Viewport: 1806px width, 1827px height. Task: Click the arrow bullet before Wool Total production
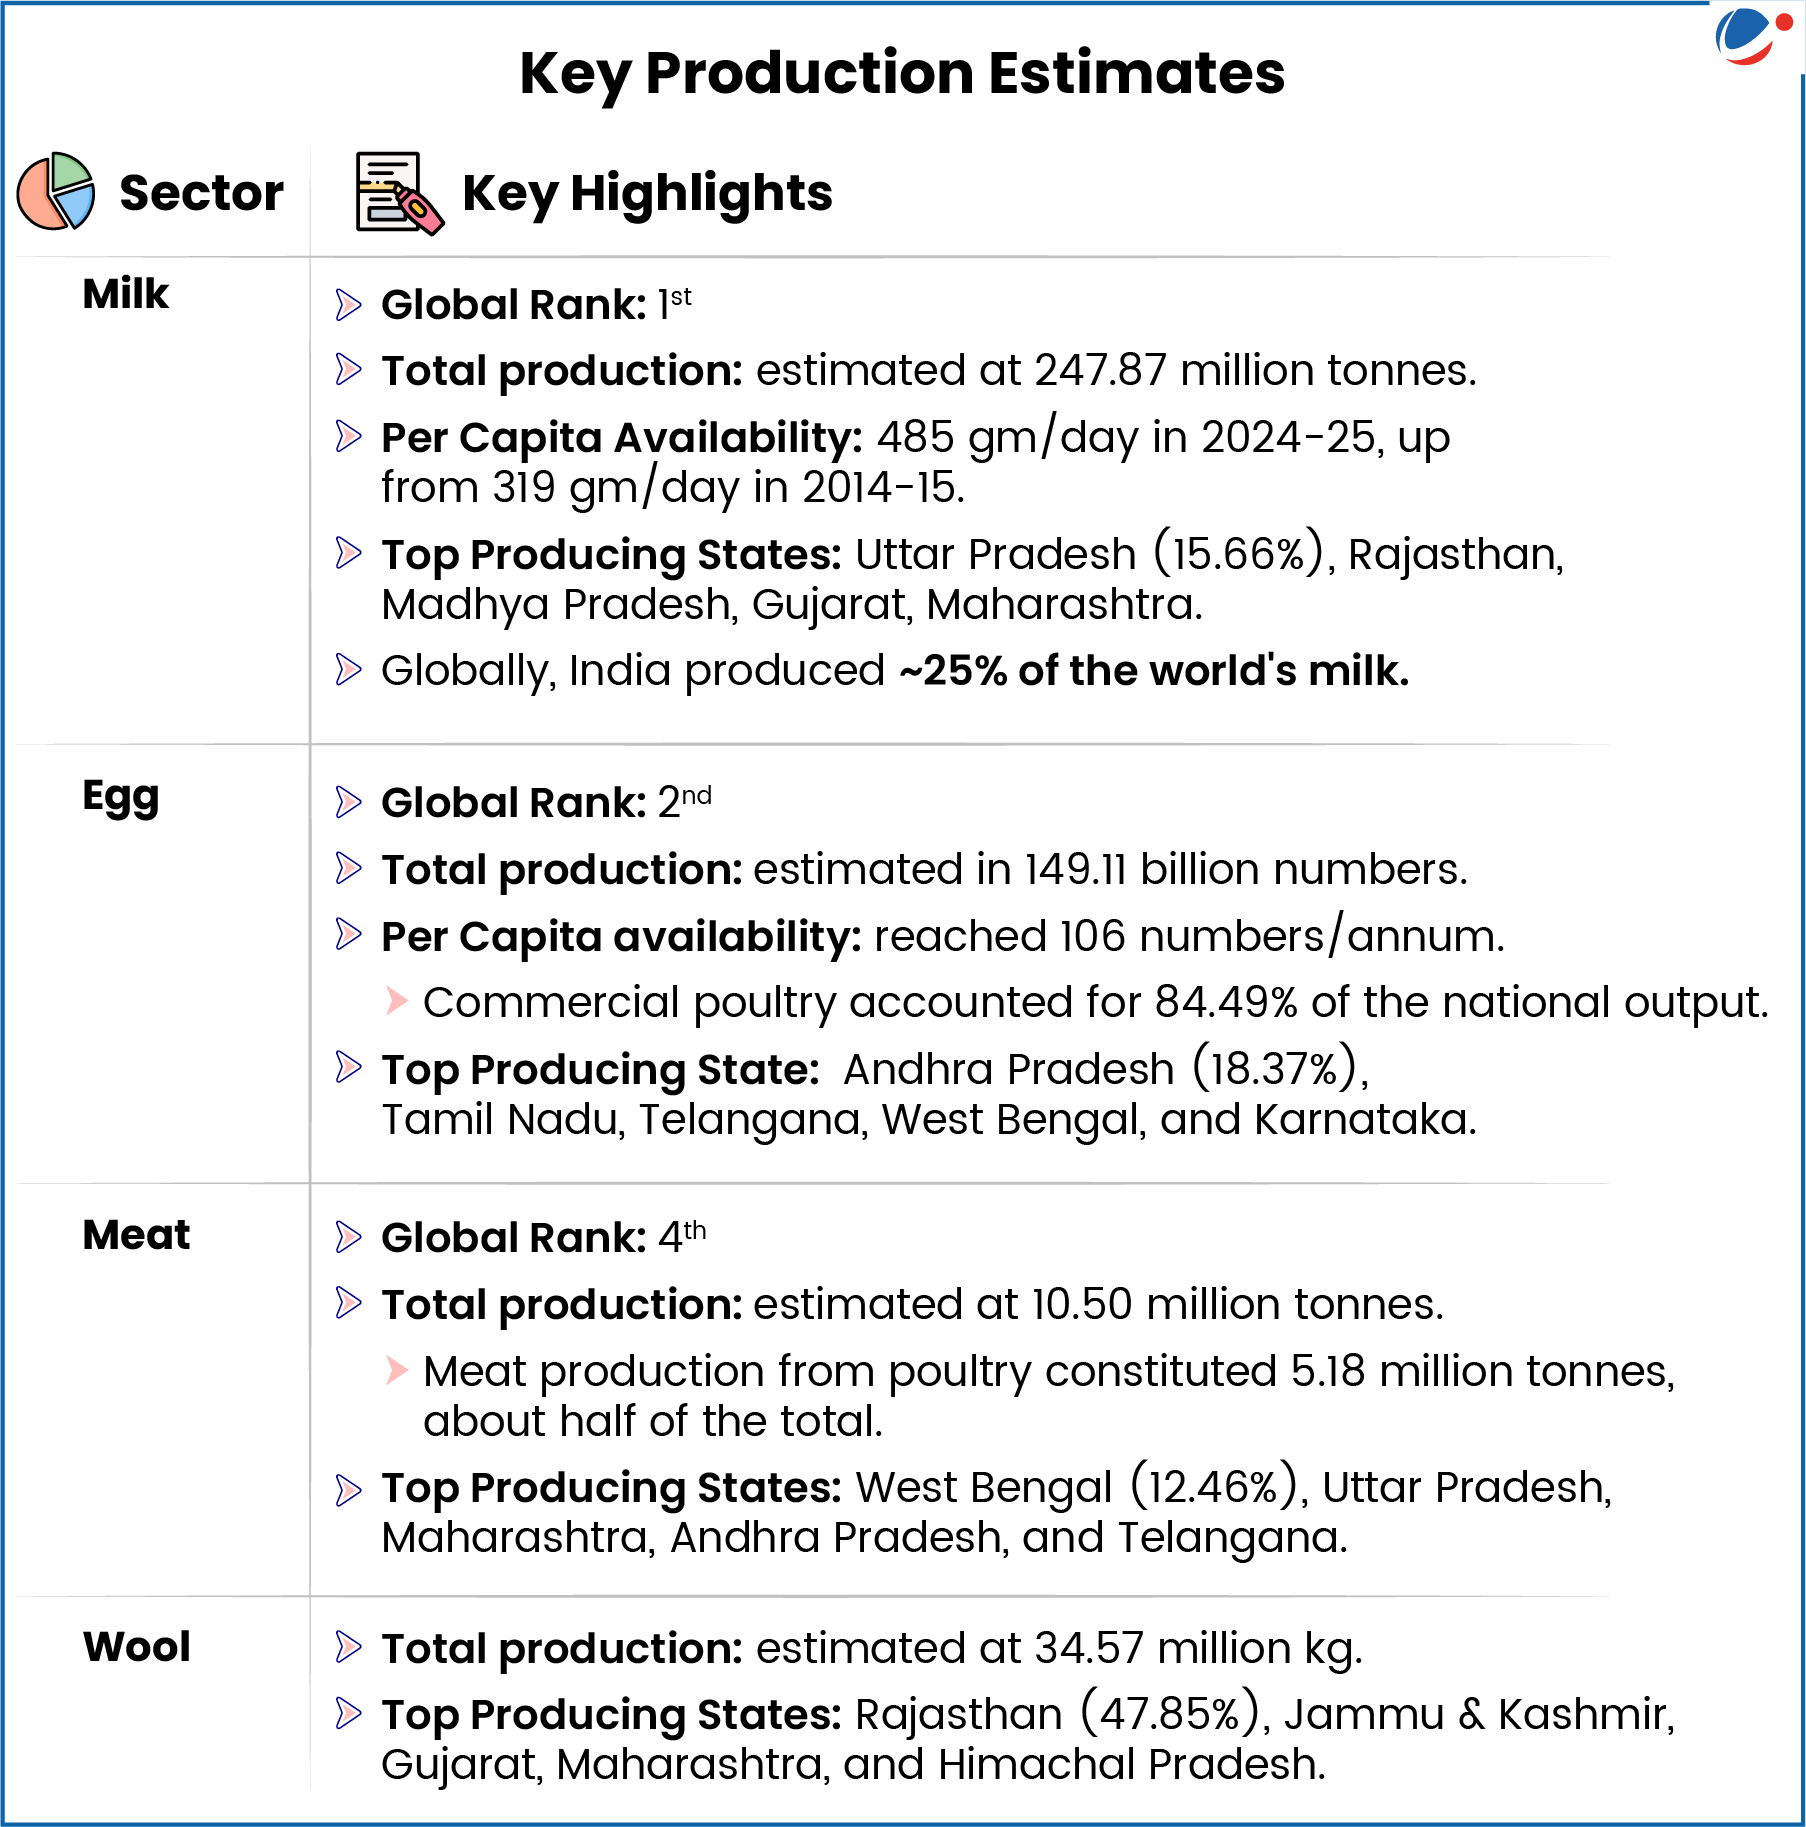tap(348, 1647)
